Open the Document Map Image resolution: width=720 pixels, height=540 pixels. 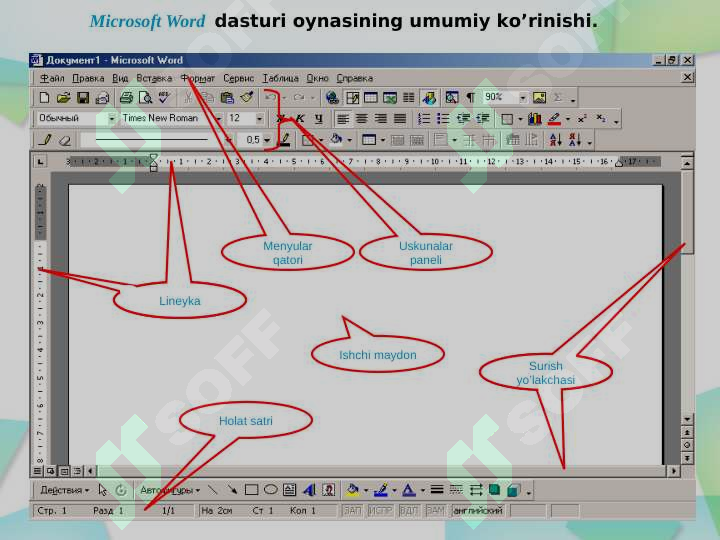[x=452, y=97]
